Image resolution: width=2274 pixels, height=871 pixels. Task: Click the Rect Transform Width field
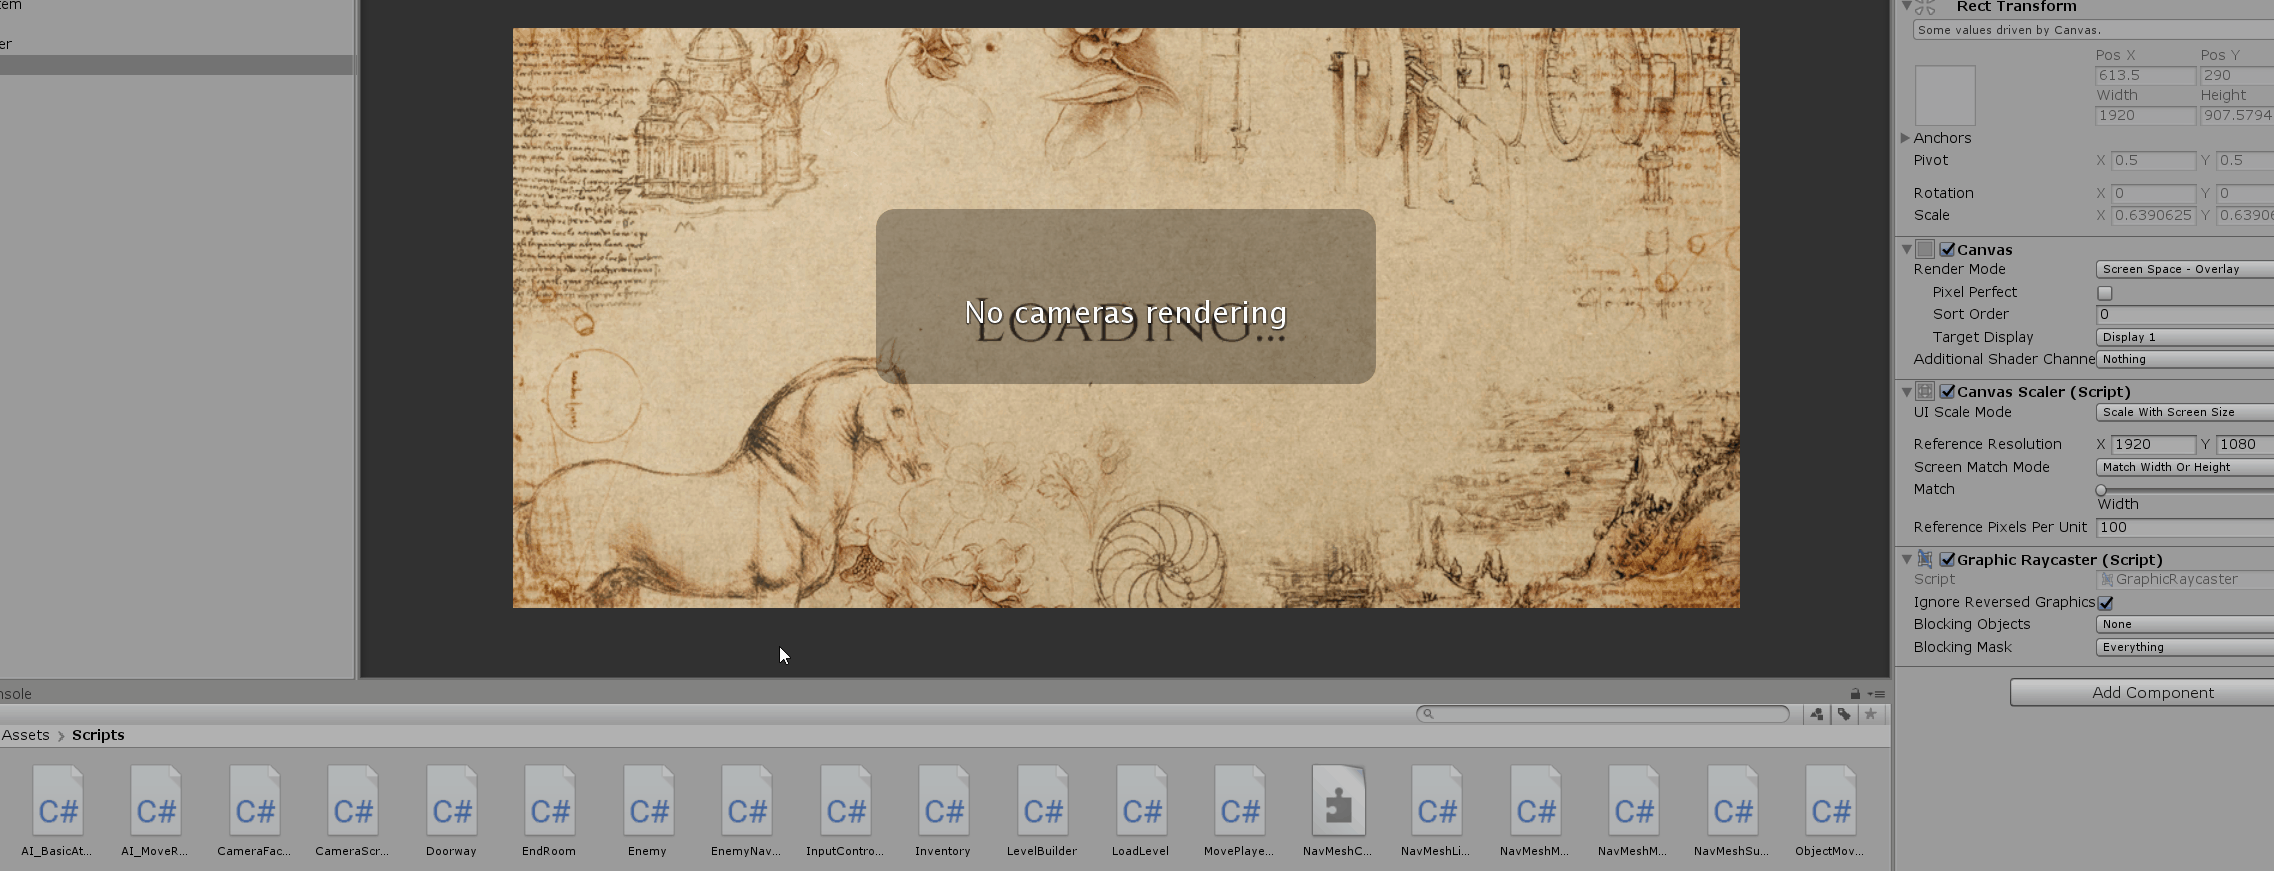tap(2145, 115)
